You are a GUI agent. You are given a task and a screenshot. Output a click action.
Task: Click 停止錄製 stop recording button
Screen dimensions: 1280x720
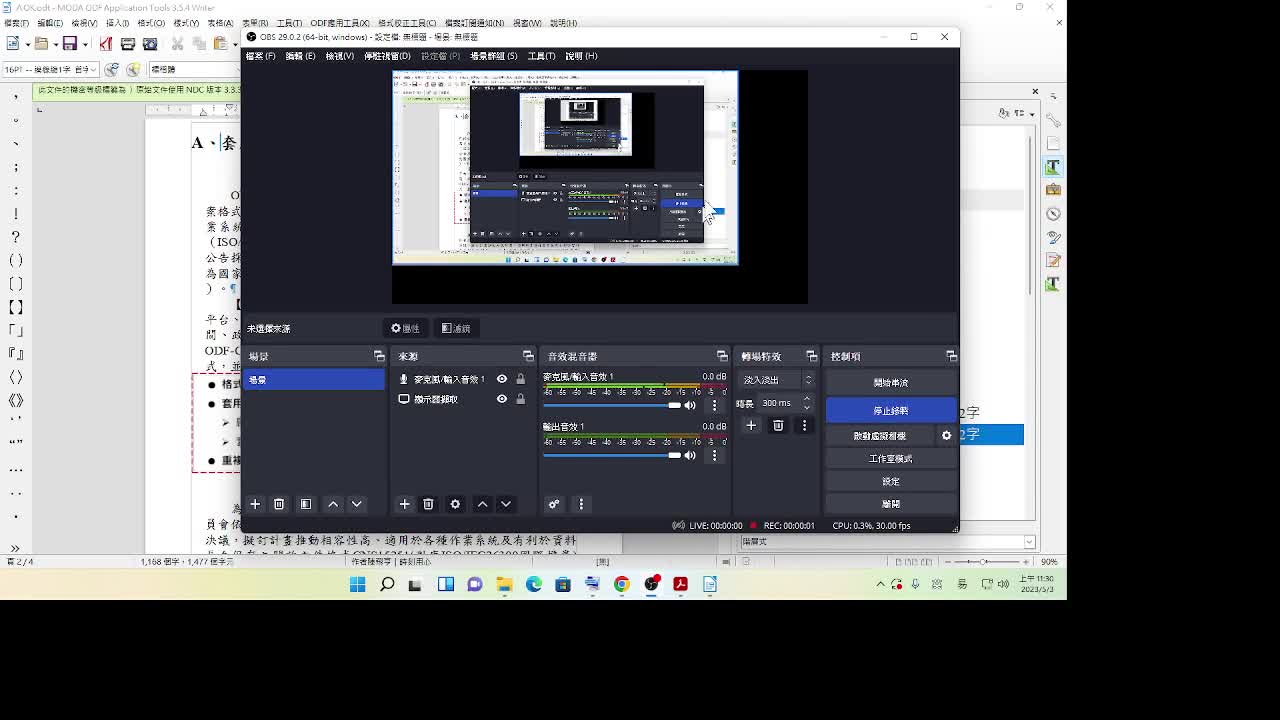click(x=890, y=411)
